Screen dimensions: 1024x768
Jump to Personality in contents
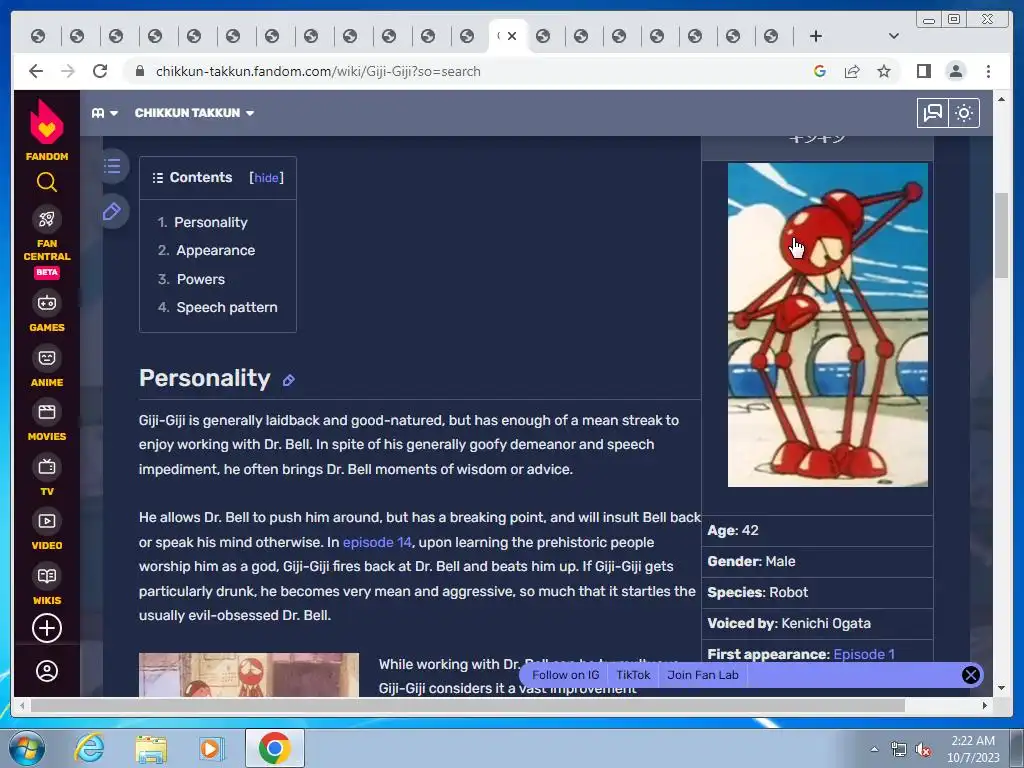tap(210, 222)
